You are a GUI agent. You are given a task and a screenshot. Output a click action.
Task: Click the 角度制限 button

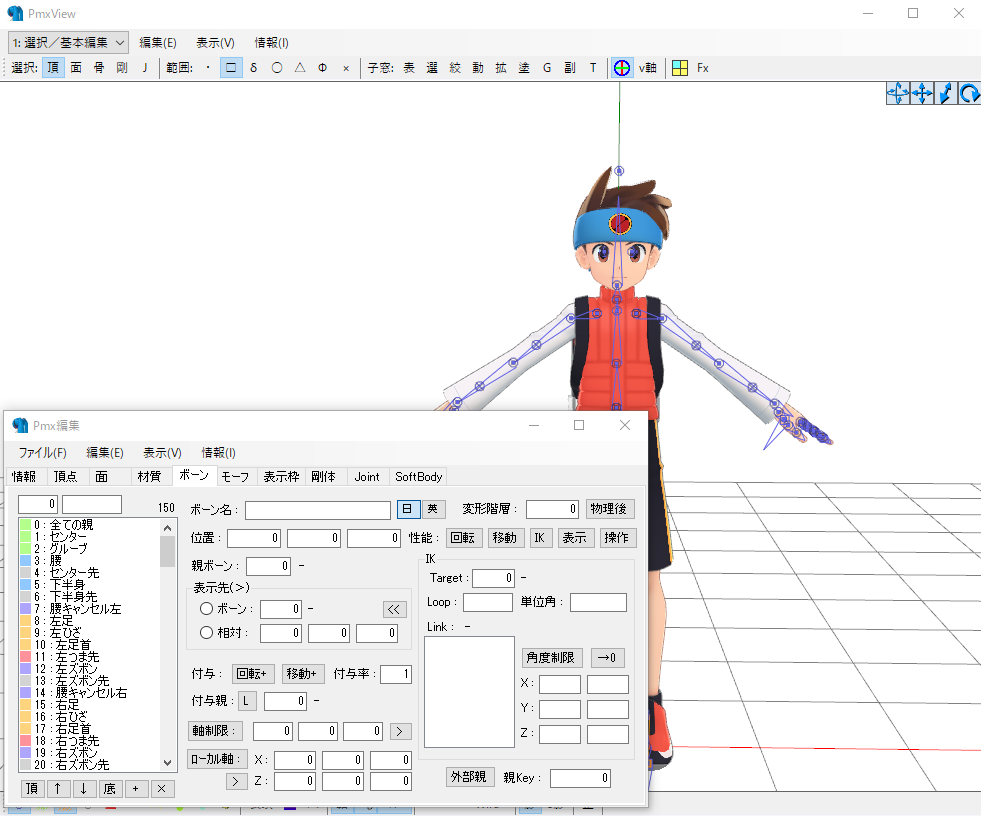point(551,658)
